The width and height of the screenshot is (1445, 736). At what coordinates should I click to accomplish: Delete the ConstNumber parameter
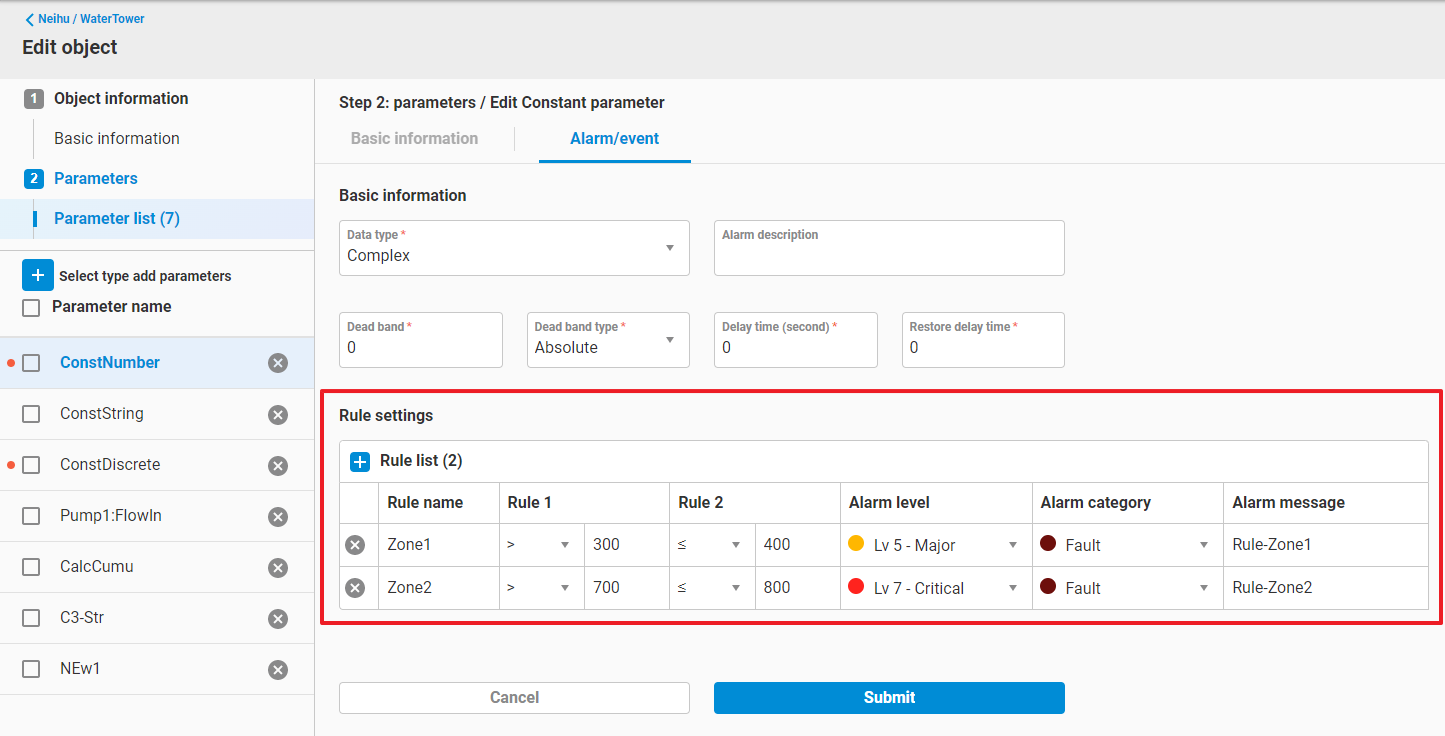[x=278, y=363]
